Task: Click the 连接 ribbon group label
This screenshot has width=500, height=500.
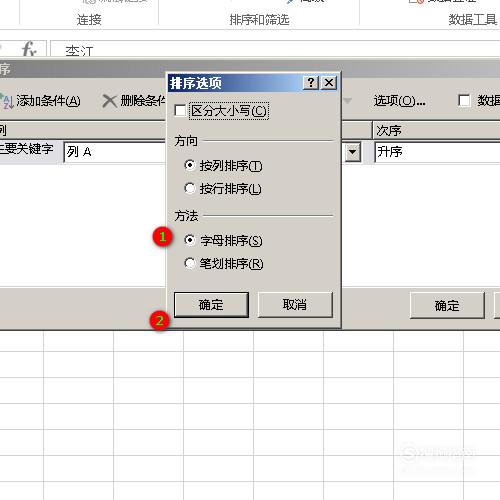Action: (x=89, y=20)
